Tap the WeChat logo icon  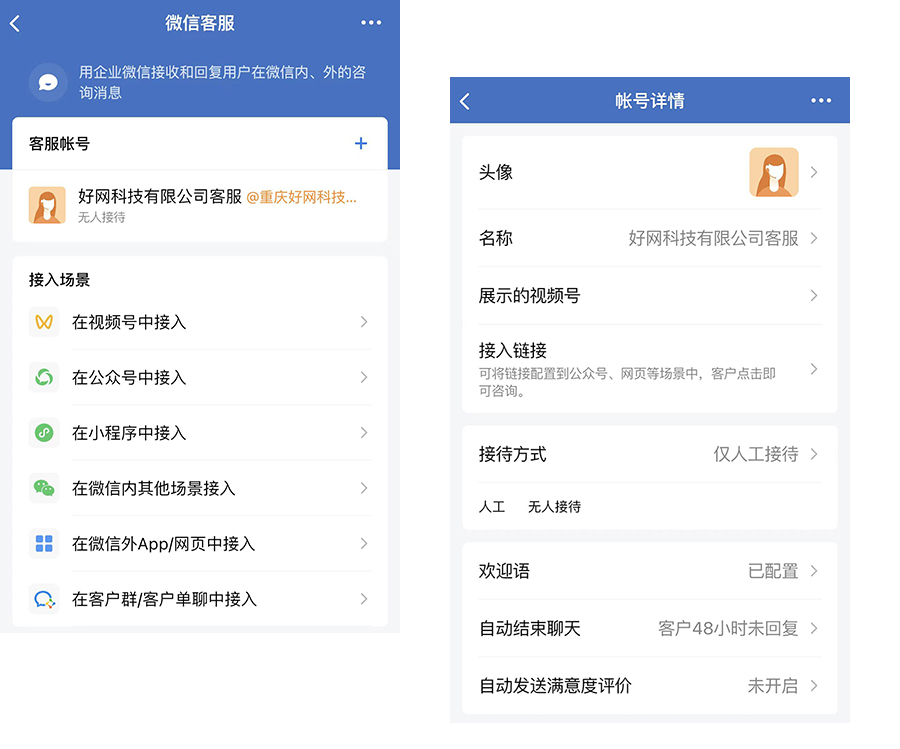[44, 488]
